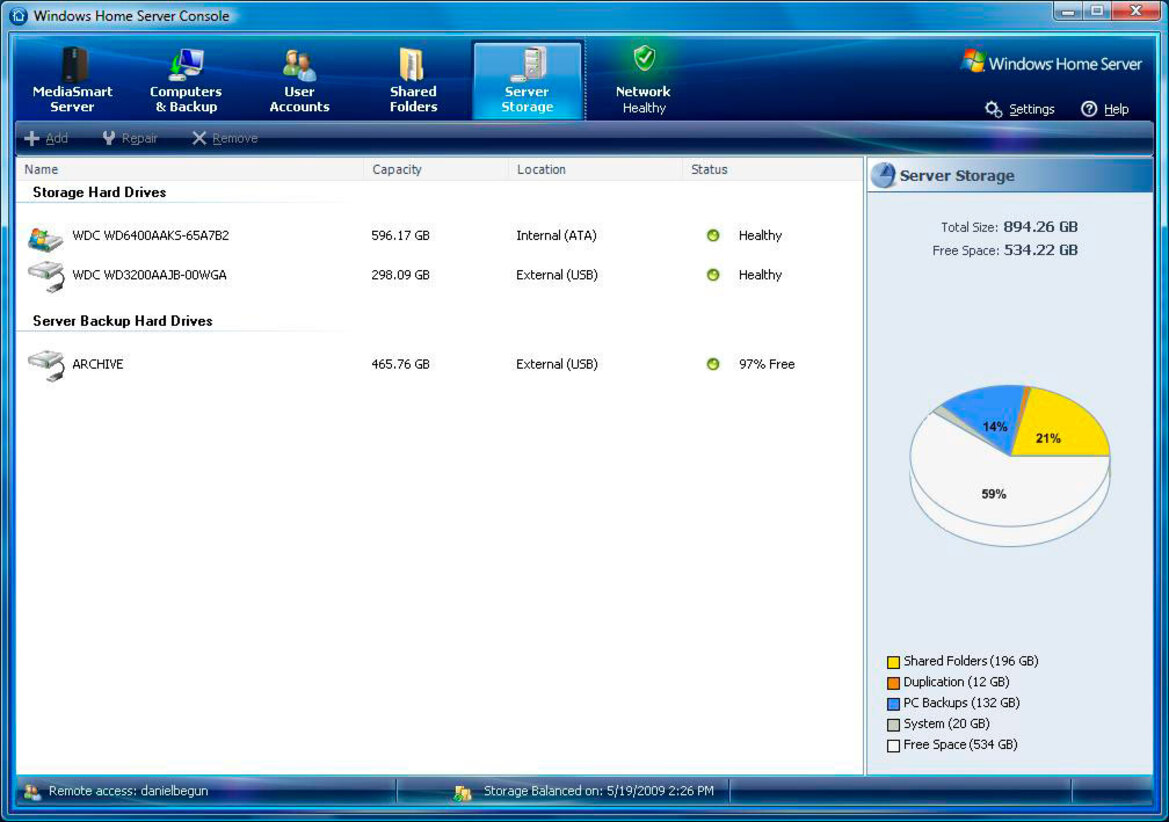1169x822 pixels.
Task: Open the User Accounts tab
Action: click(x=299, y=80)
